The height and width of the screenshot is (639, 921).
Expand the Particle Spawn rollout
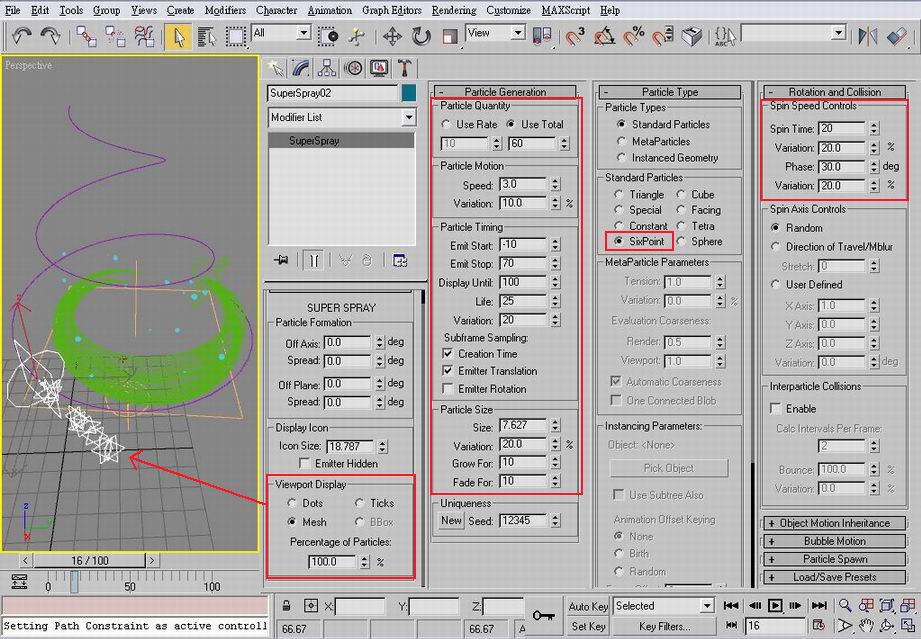(835, 559)
